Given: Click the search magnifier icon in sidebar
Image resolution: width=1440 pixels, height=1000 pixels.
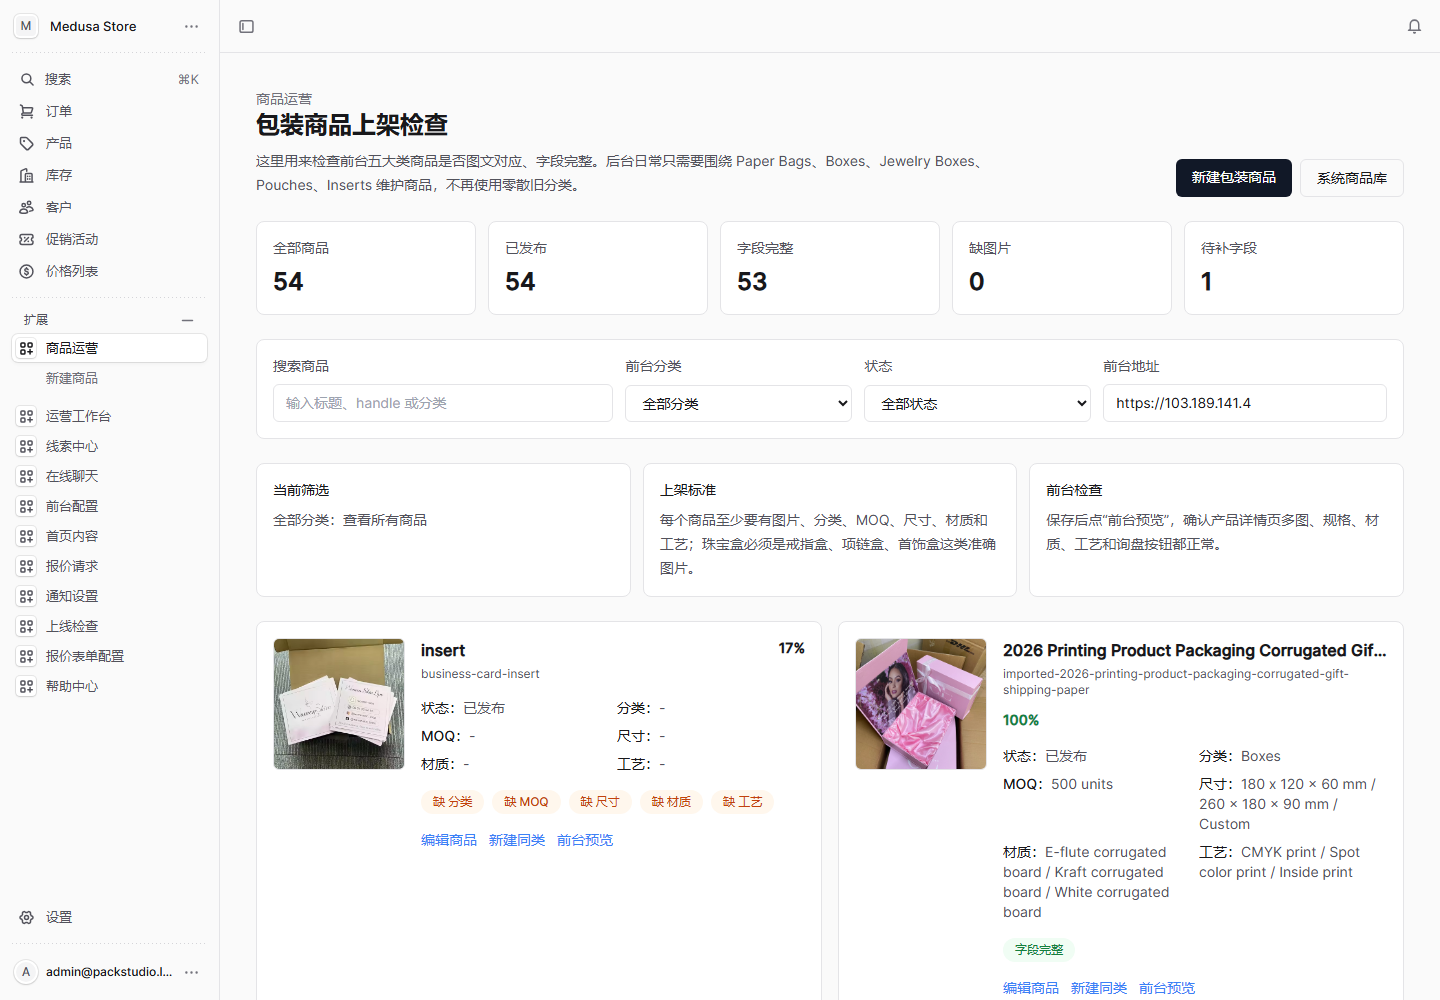Looking at the screenshot, I should [27, 79].
